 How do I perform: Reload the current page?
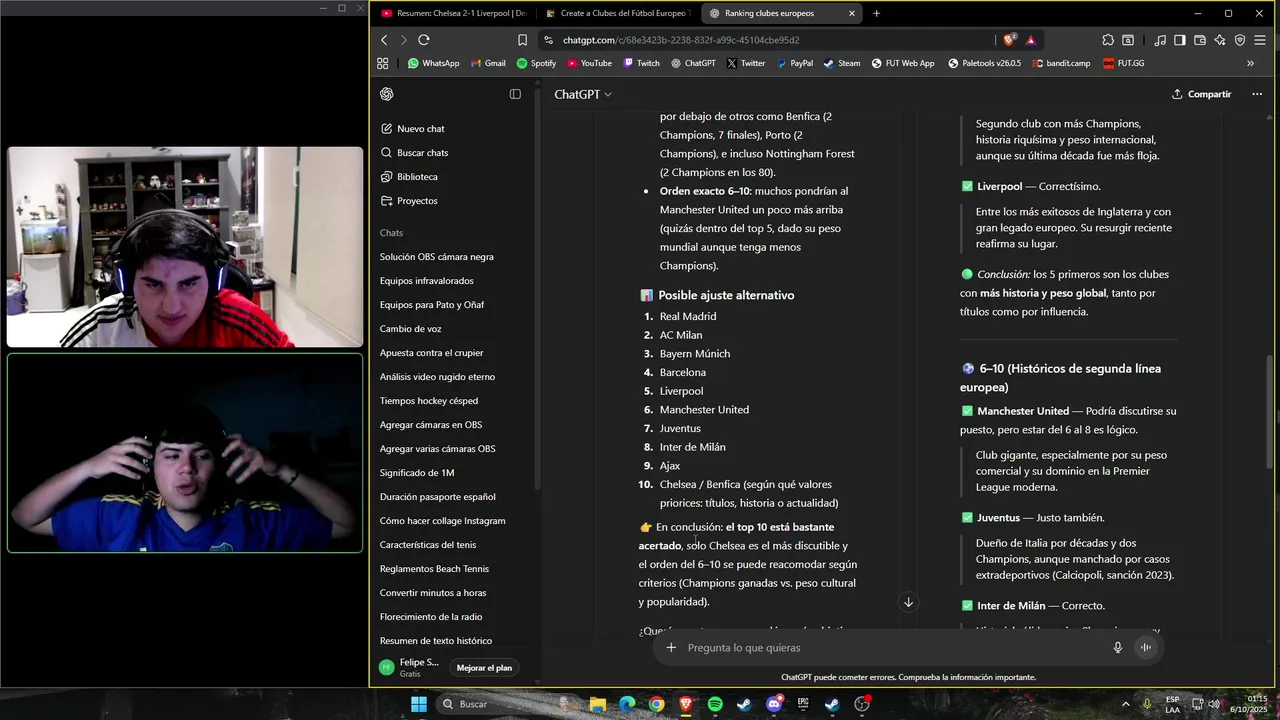(x=424, y=40)
